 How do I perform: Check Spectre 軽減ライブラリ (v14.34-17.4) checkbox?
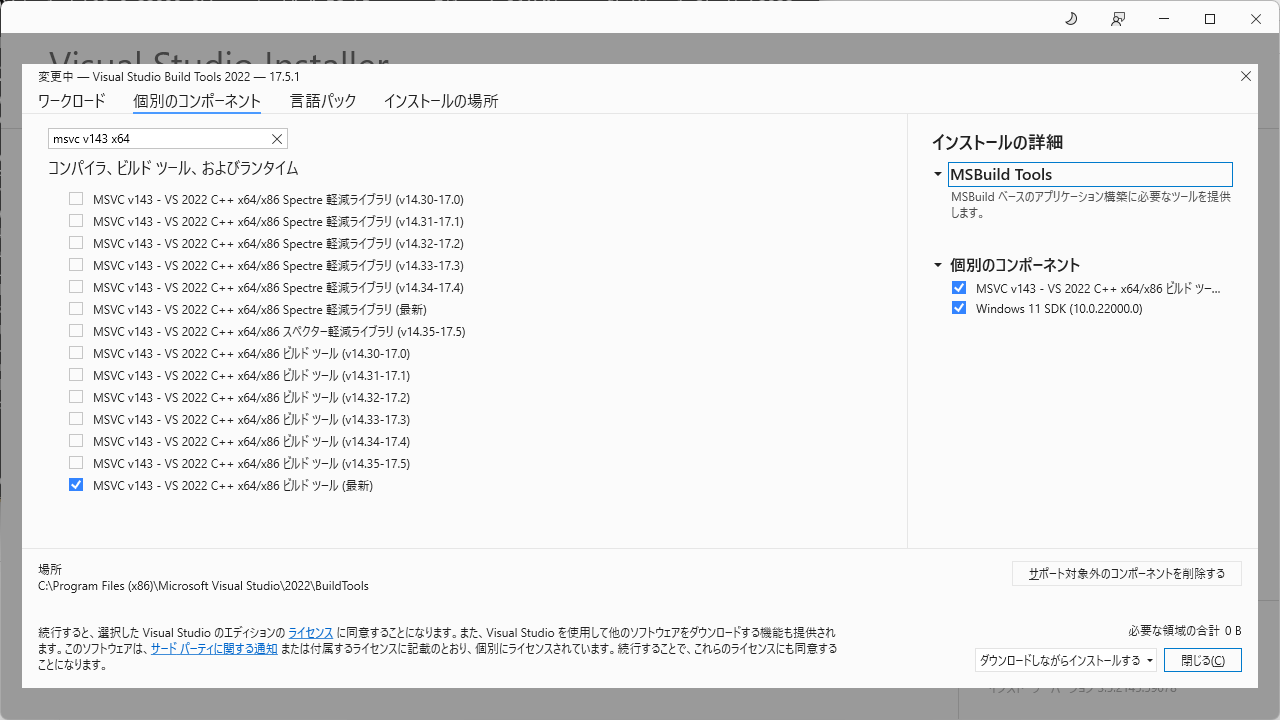click(76, 287)
